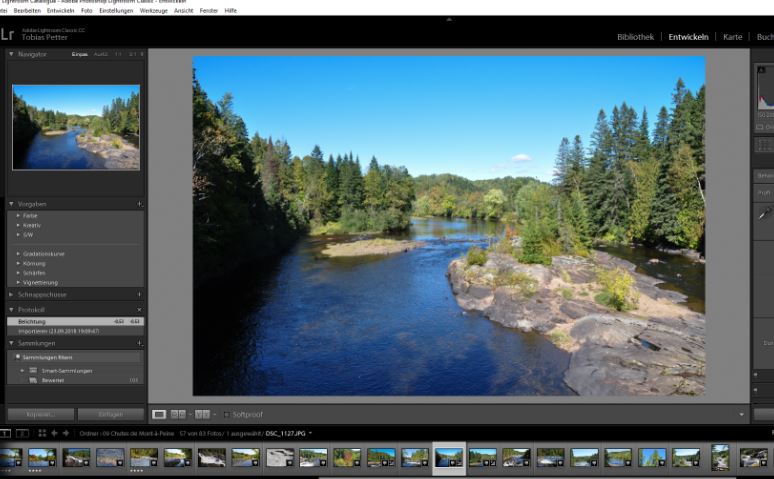The image size is (774, 479).
Task: Expand the Schärfen presets group
Action: (18, 273)
